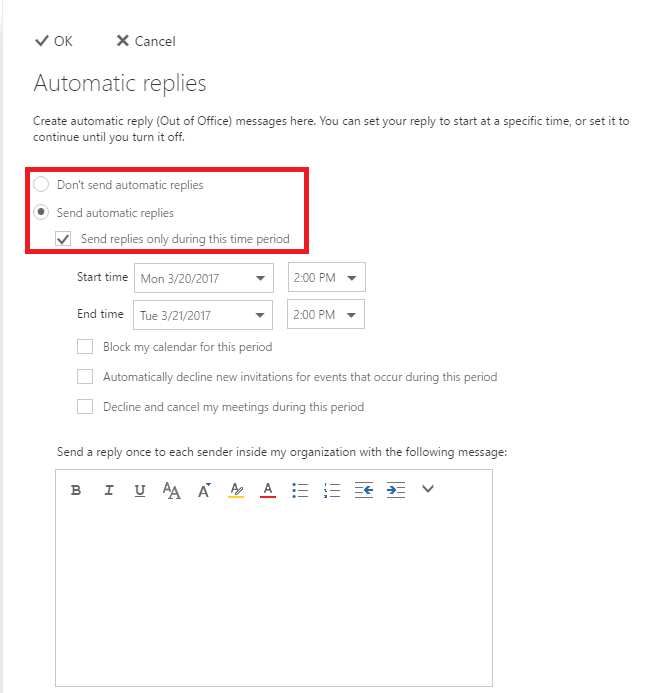Check Automatically decline new invitations checkbox
Screen dimensions: 645x693
85,377
